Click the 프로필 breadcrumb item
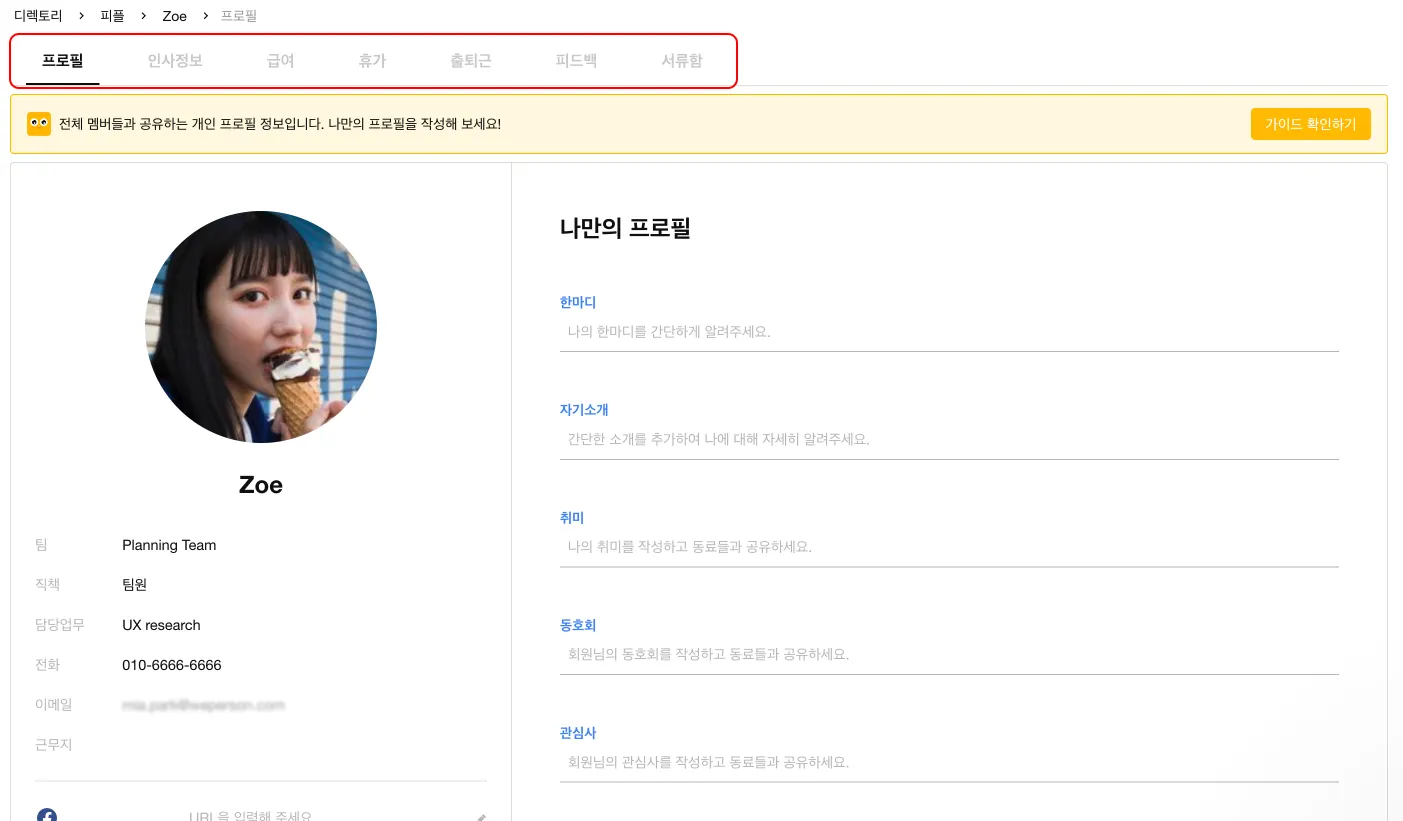The height and width of the screenshot is (821, 1403). point(239,16)
